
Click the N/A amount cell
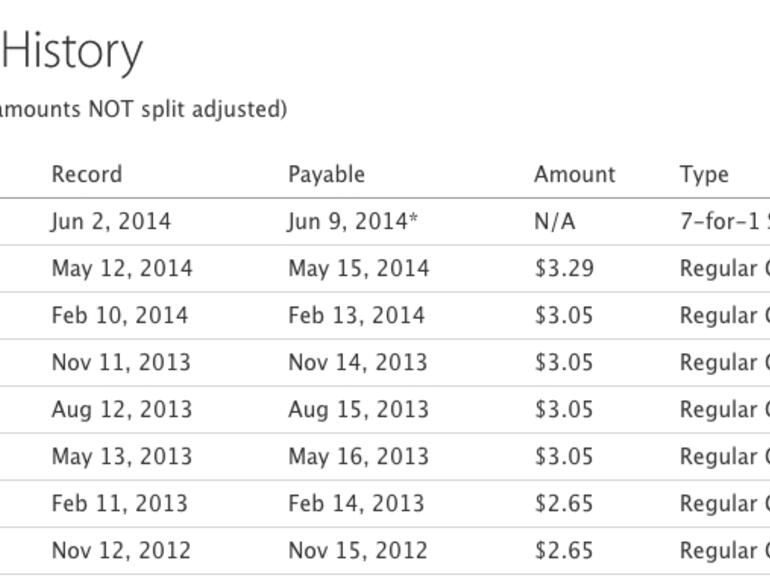554,221
